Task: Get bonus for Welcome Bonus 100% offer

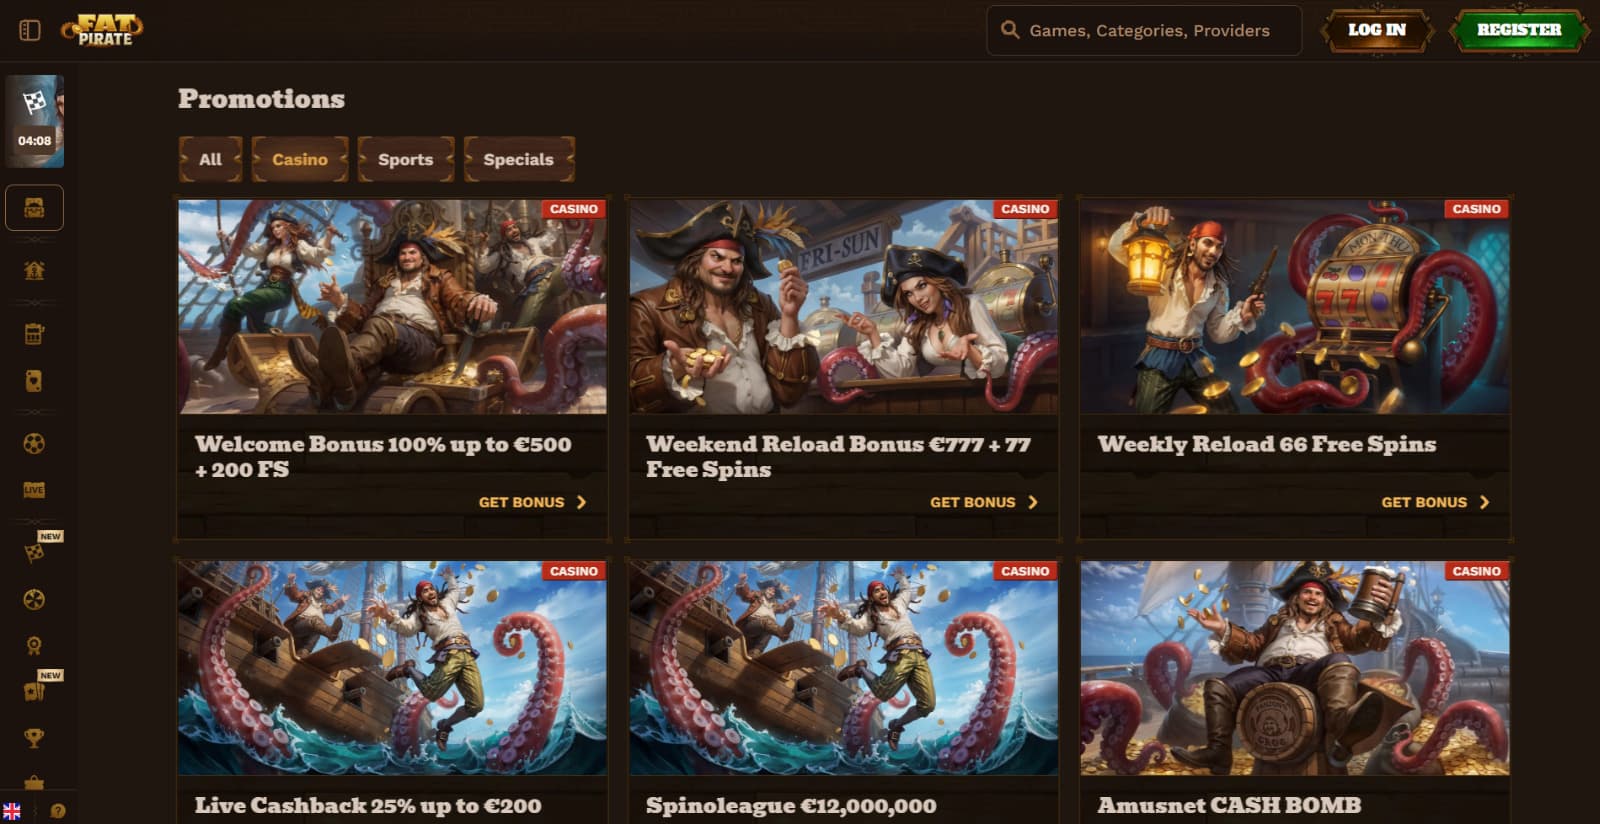Action: pyautogui.click(x=533, y=502)
